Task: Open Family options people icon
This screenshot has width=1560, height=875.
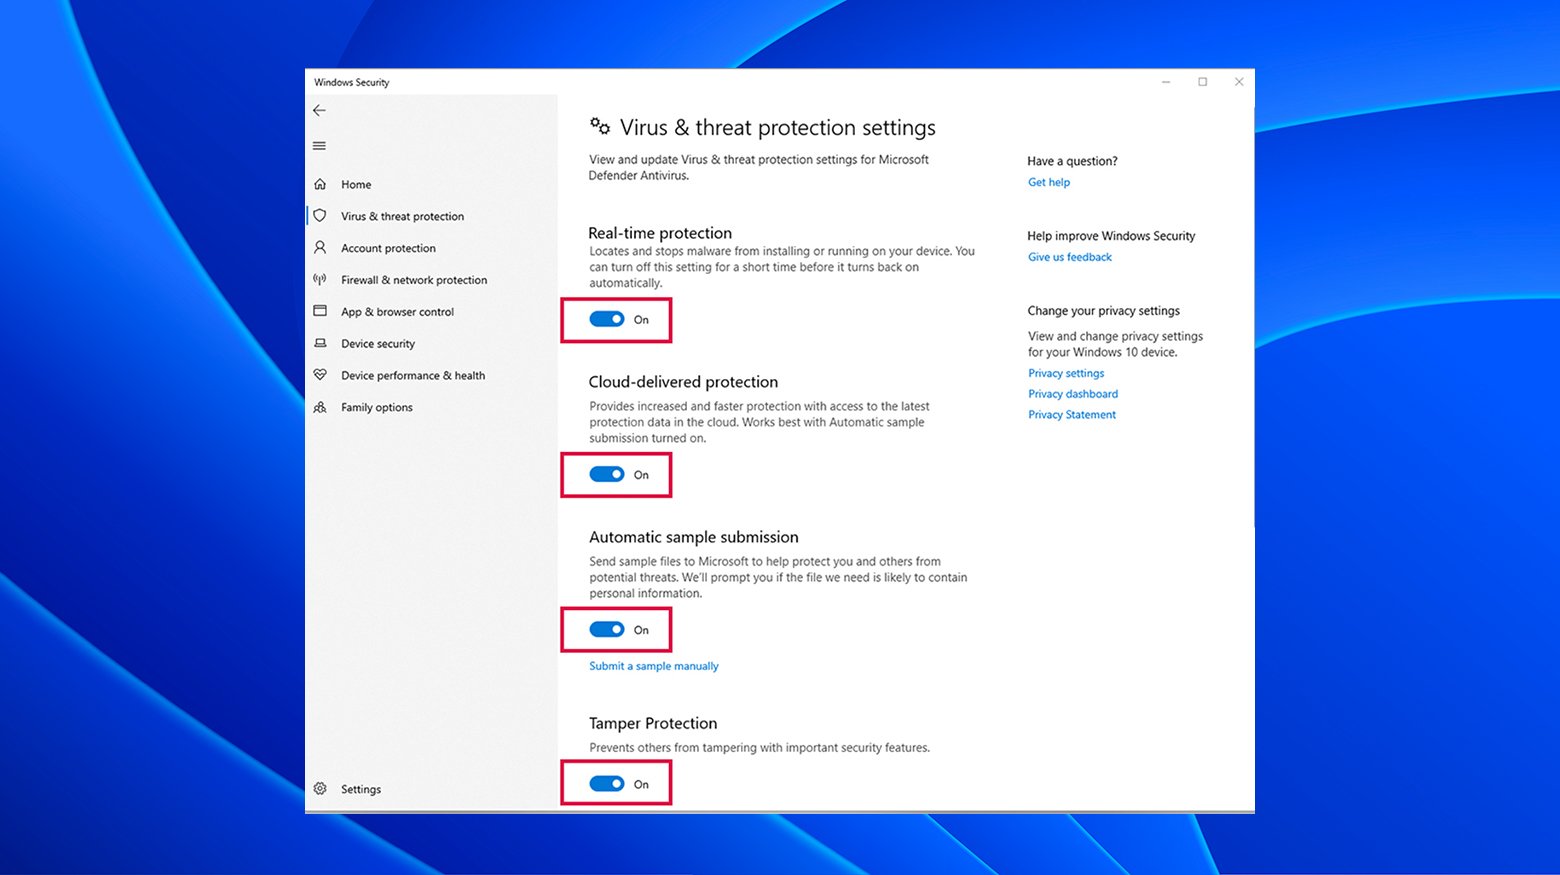Action: tap(320, 407)
